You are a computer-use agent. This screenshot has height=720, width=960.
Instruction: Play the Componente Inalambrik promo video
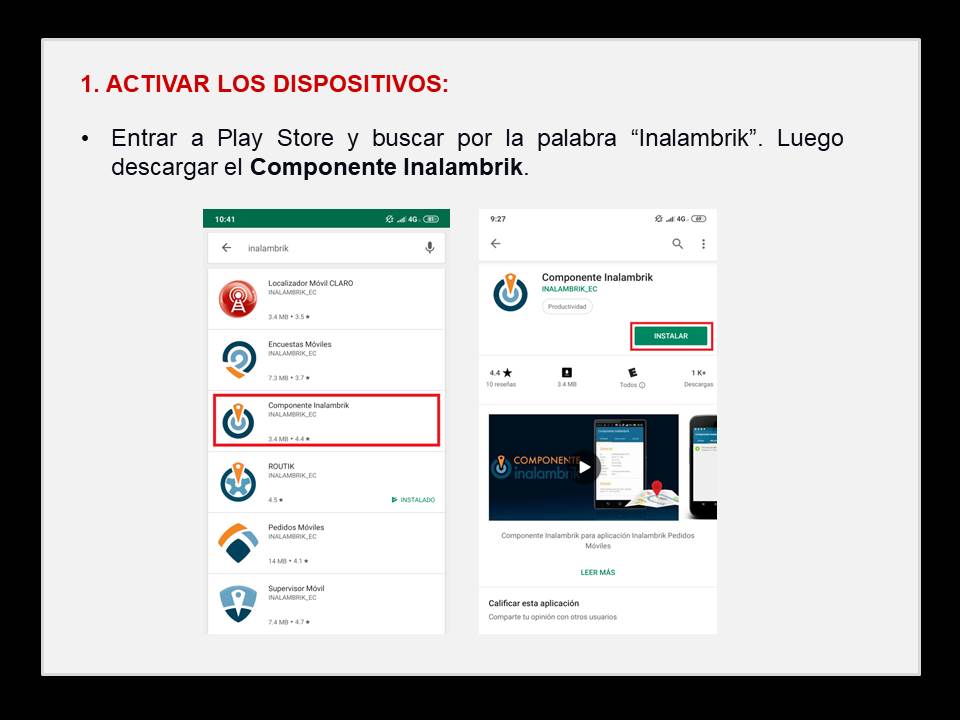click(585, 467)
